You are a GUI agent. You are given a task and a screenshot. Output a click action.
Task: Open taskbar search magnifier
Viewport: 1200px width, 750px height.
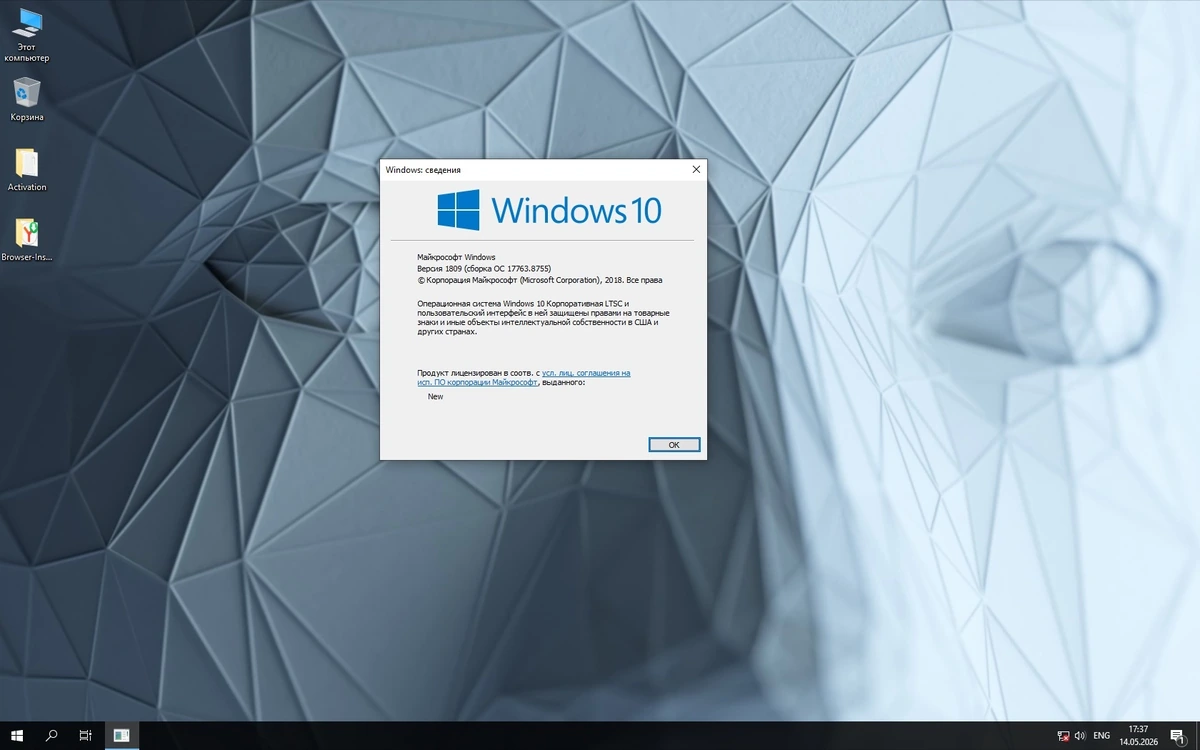[52, 735]
